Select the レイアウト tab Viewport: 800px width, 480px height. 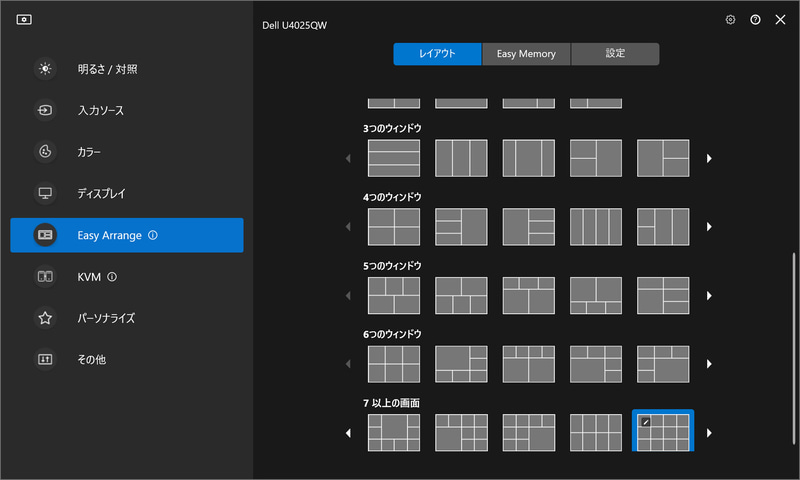437,54
